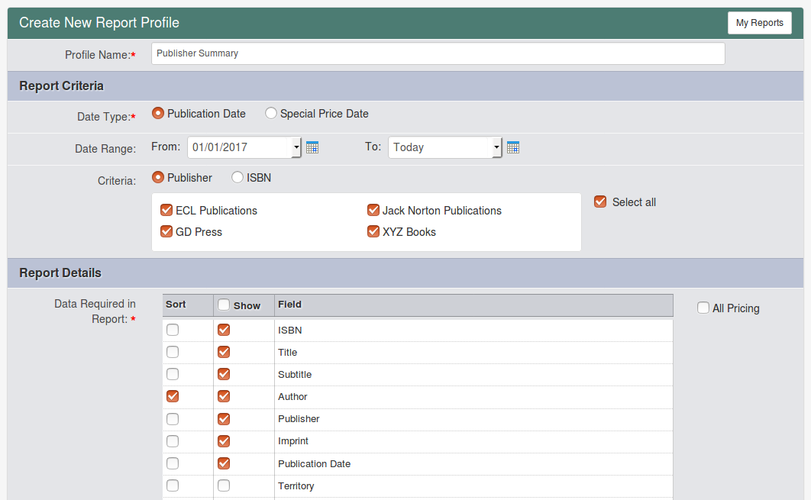The height and width of the screenshot is (500, 811).
Task: Enable the All Pricing checkbox
Action: click(703, 308)
